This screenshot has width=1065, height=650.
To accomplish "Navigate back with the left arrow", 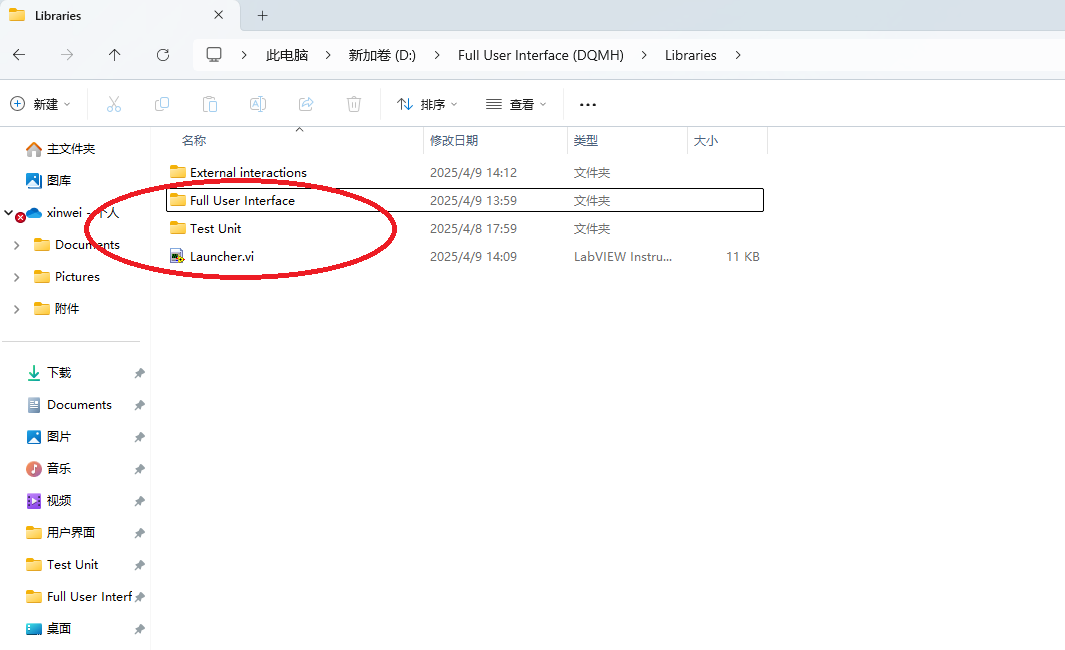I will pos(19,55).
